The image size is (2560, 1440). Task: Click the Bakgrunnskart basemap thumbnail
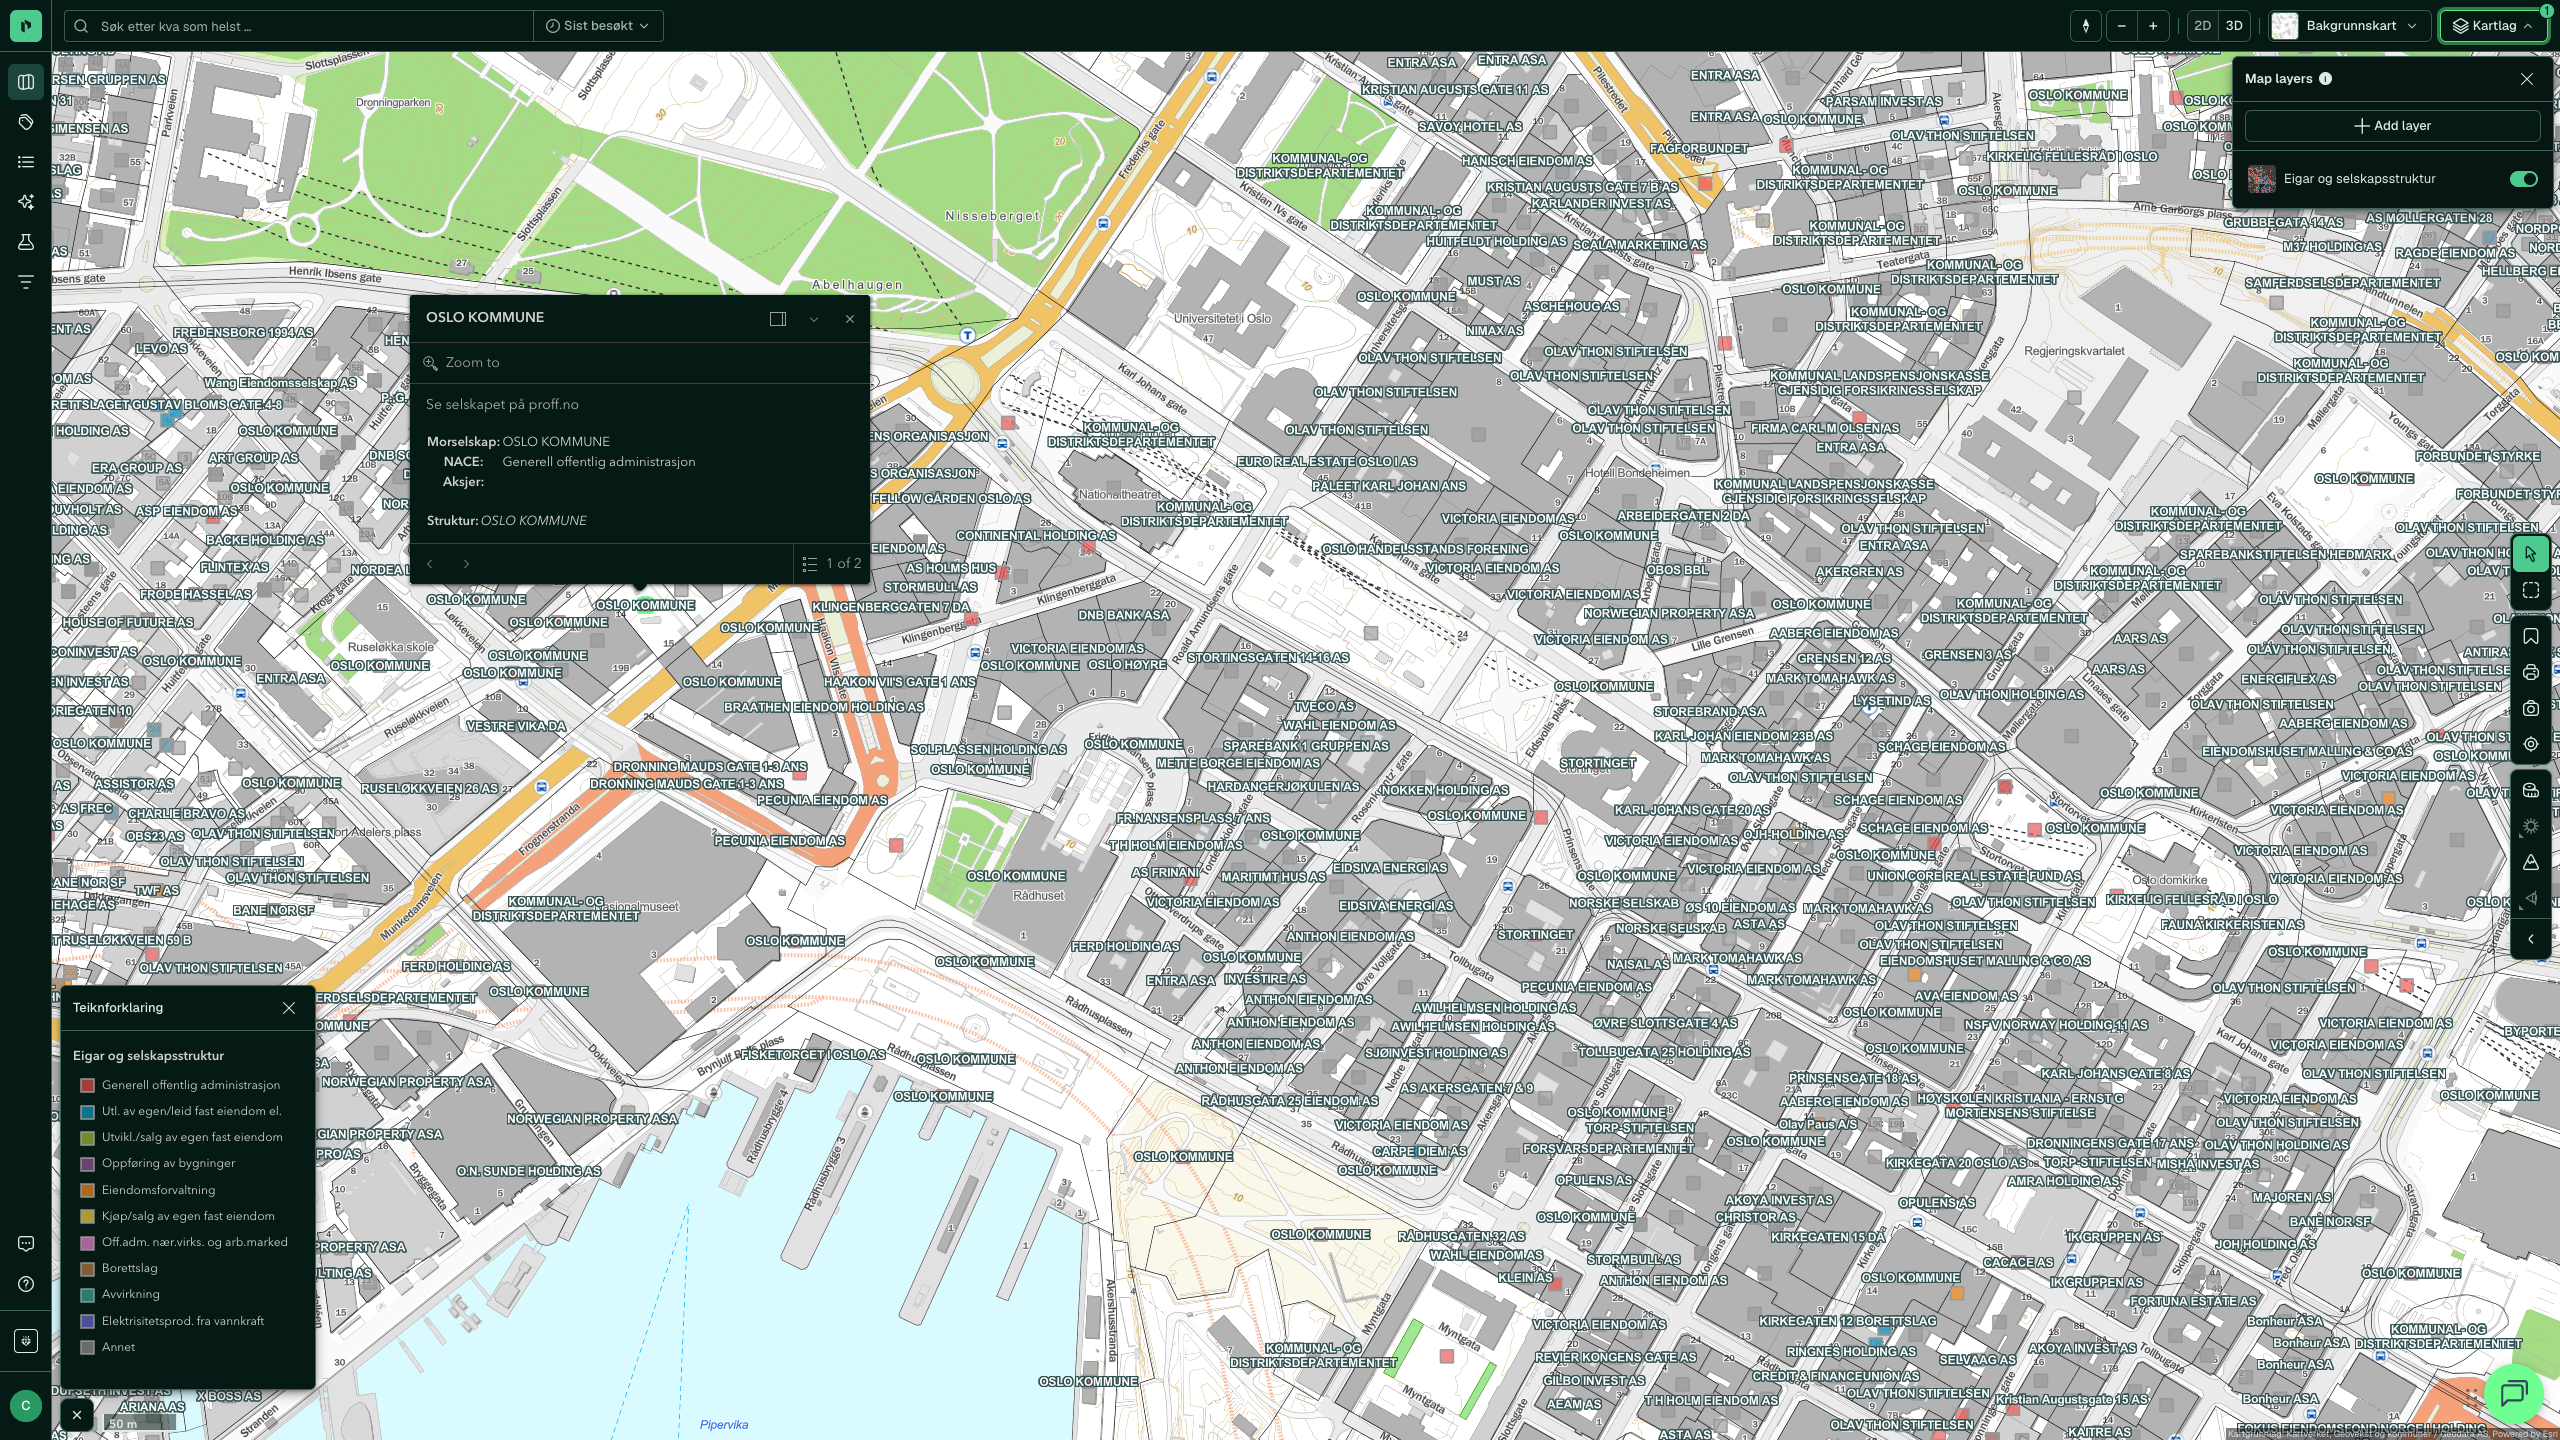point(2285,26)
